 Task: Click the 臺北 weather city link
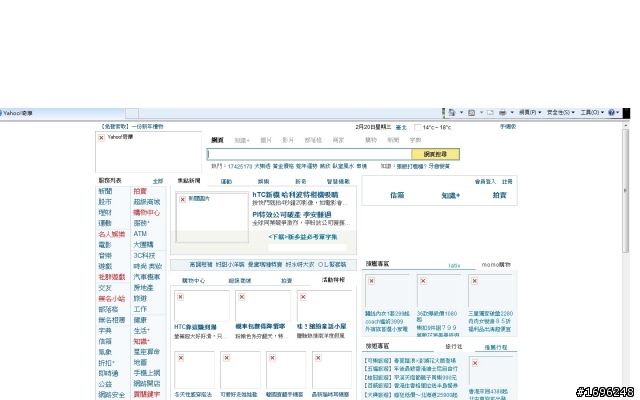(x=401, y=127)
